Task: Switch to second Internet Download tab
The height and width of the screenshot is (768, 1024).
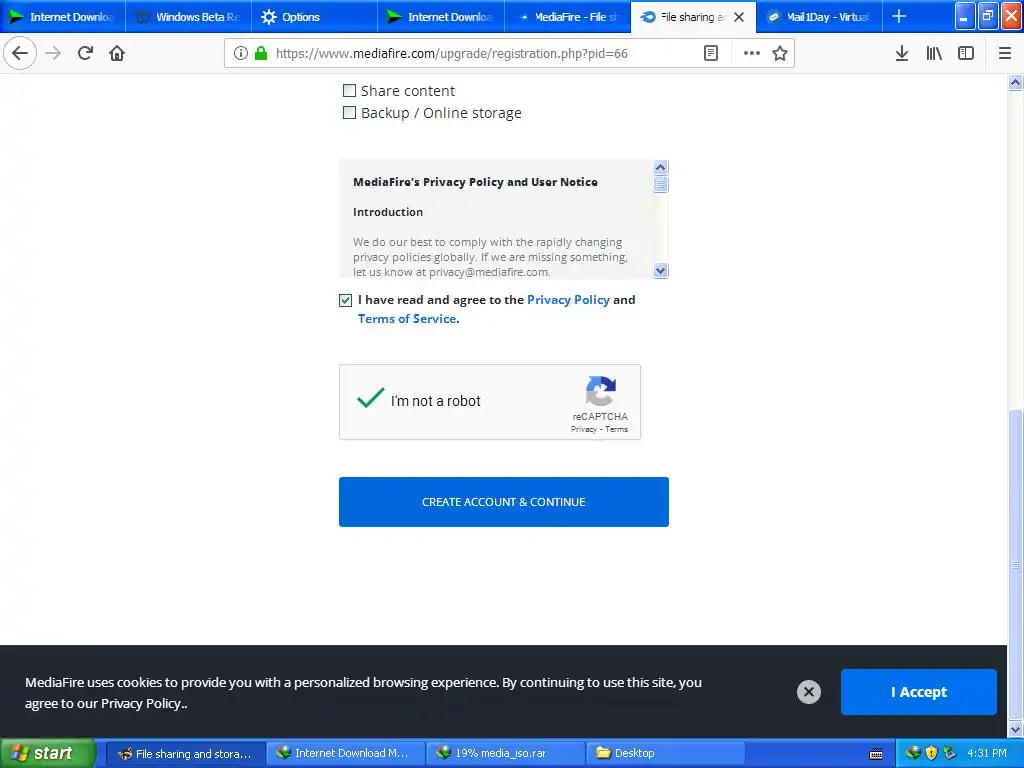Action: (441, 17)
